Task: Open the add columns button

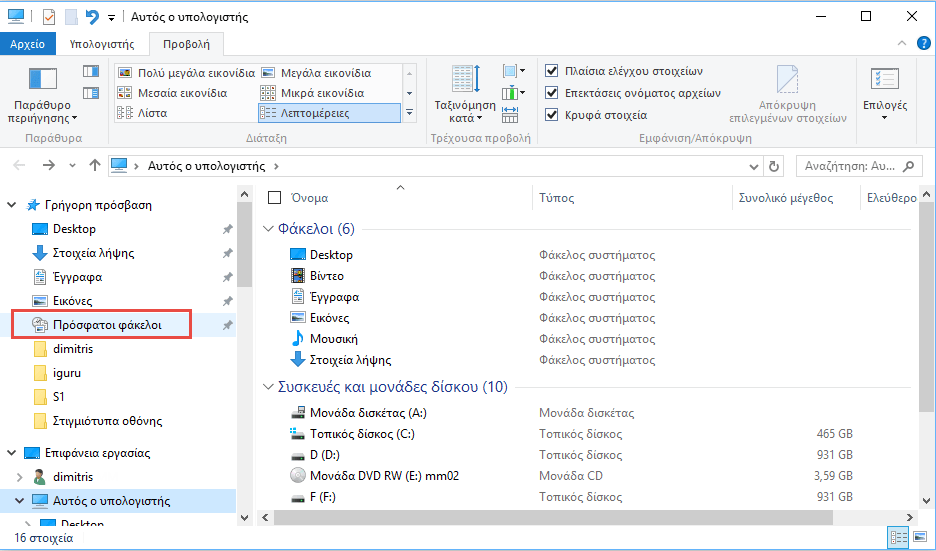Action: tap(513, 93)
